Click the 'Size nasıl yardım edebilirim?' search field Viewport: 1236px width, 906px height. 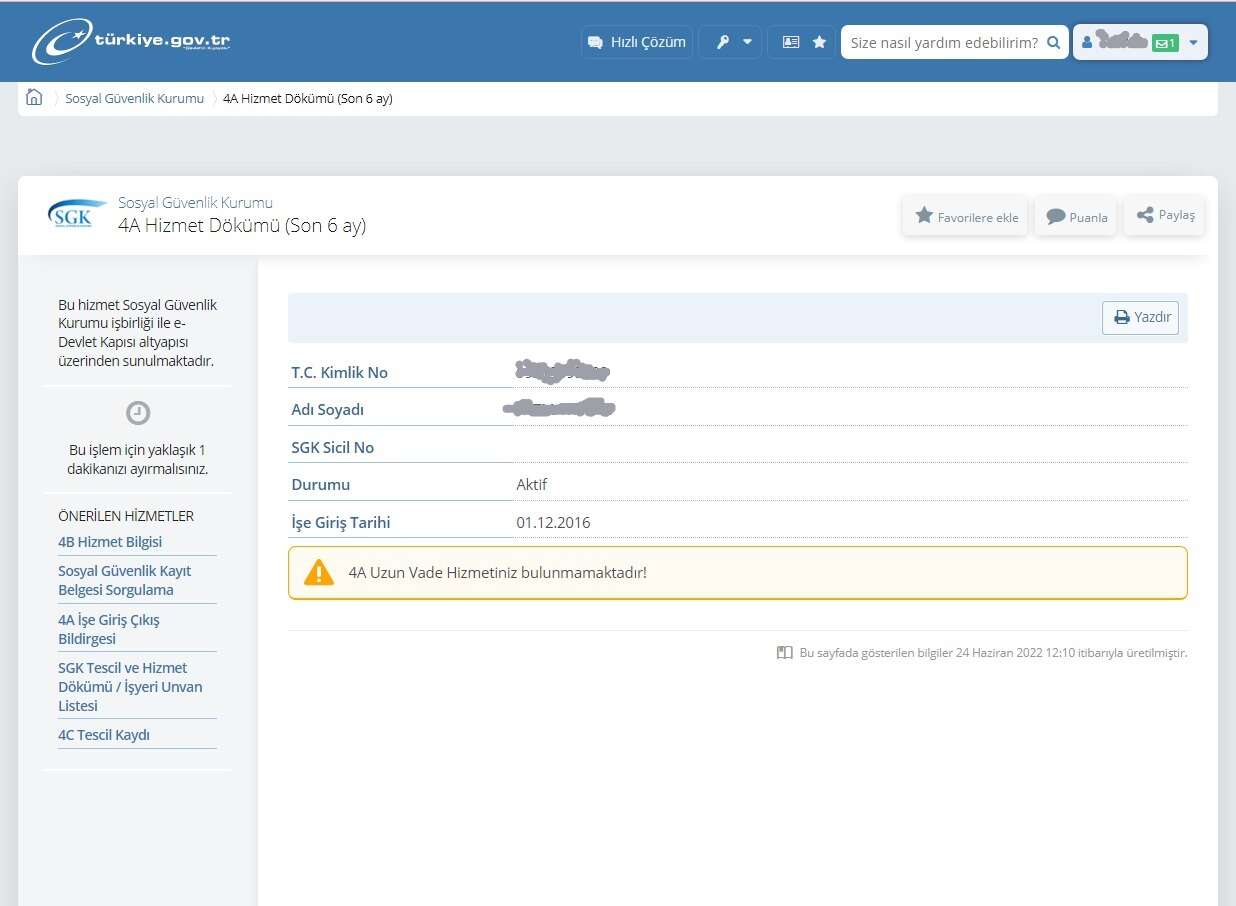pos(942,43)
